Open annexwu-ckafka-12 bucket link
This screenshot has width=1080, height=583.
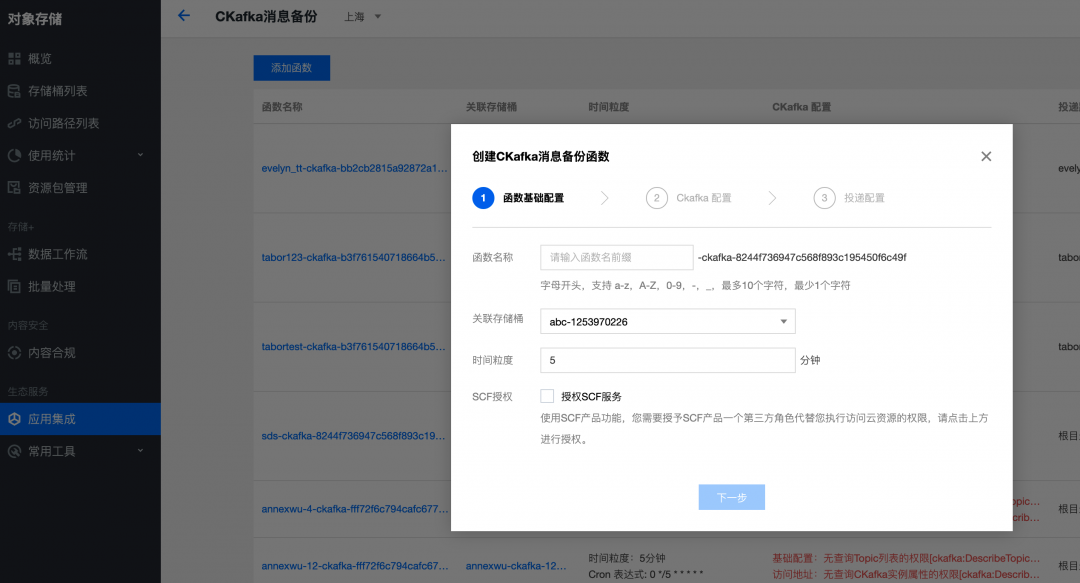[x=516, y=566]
